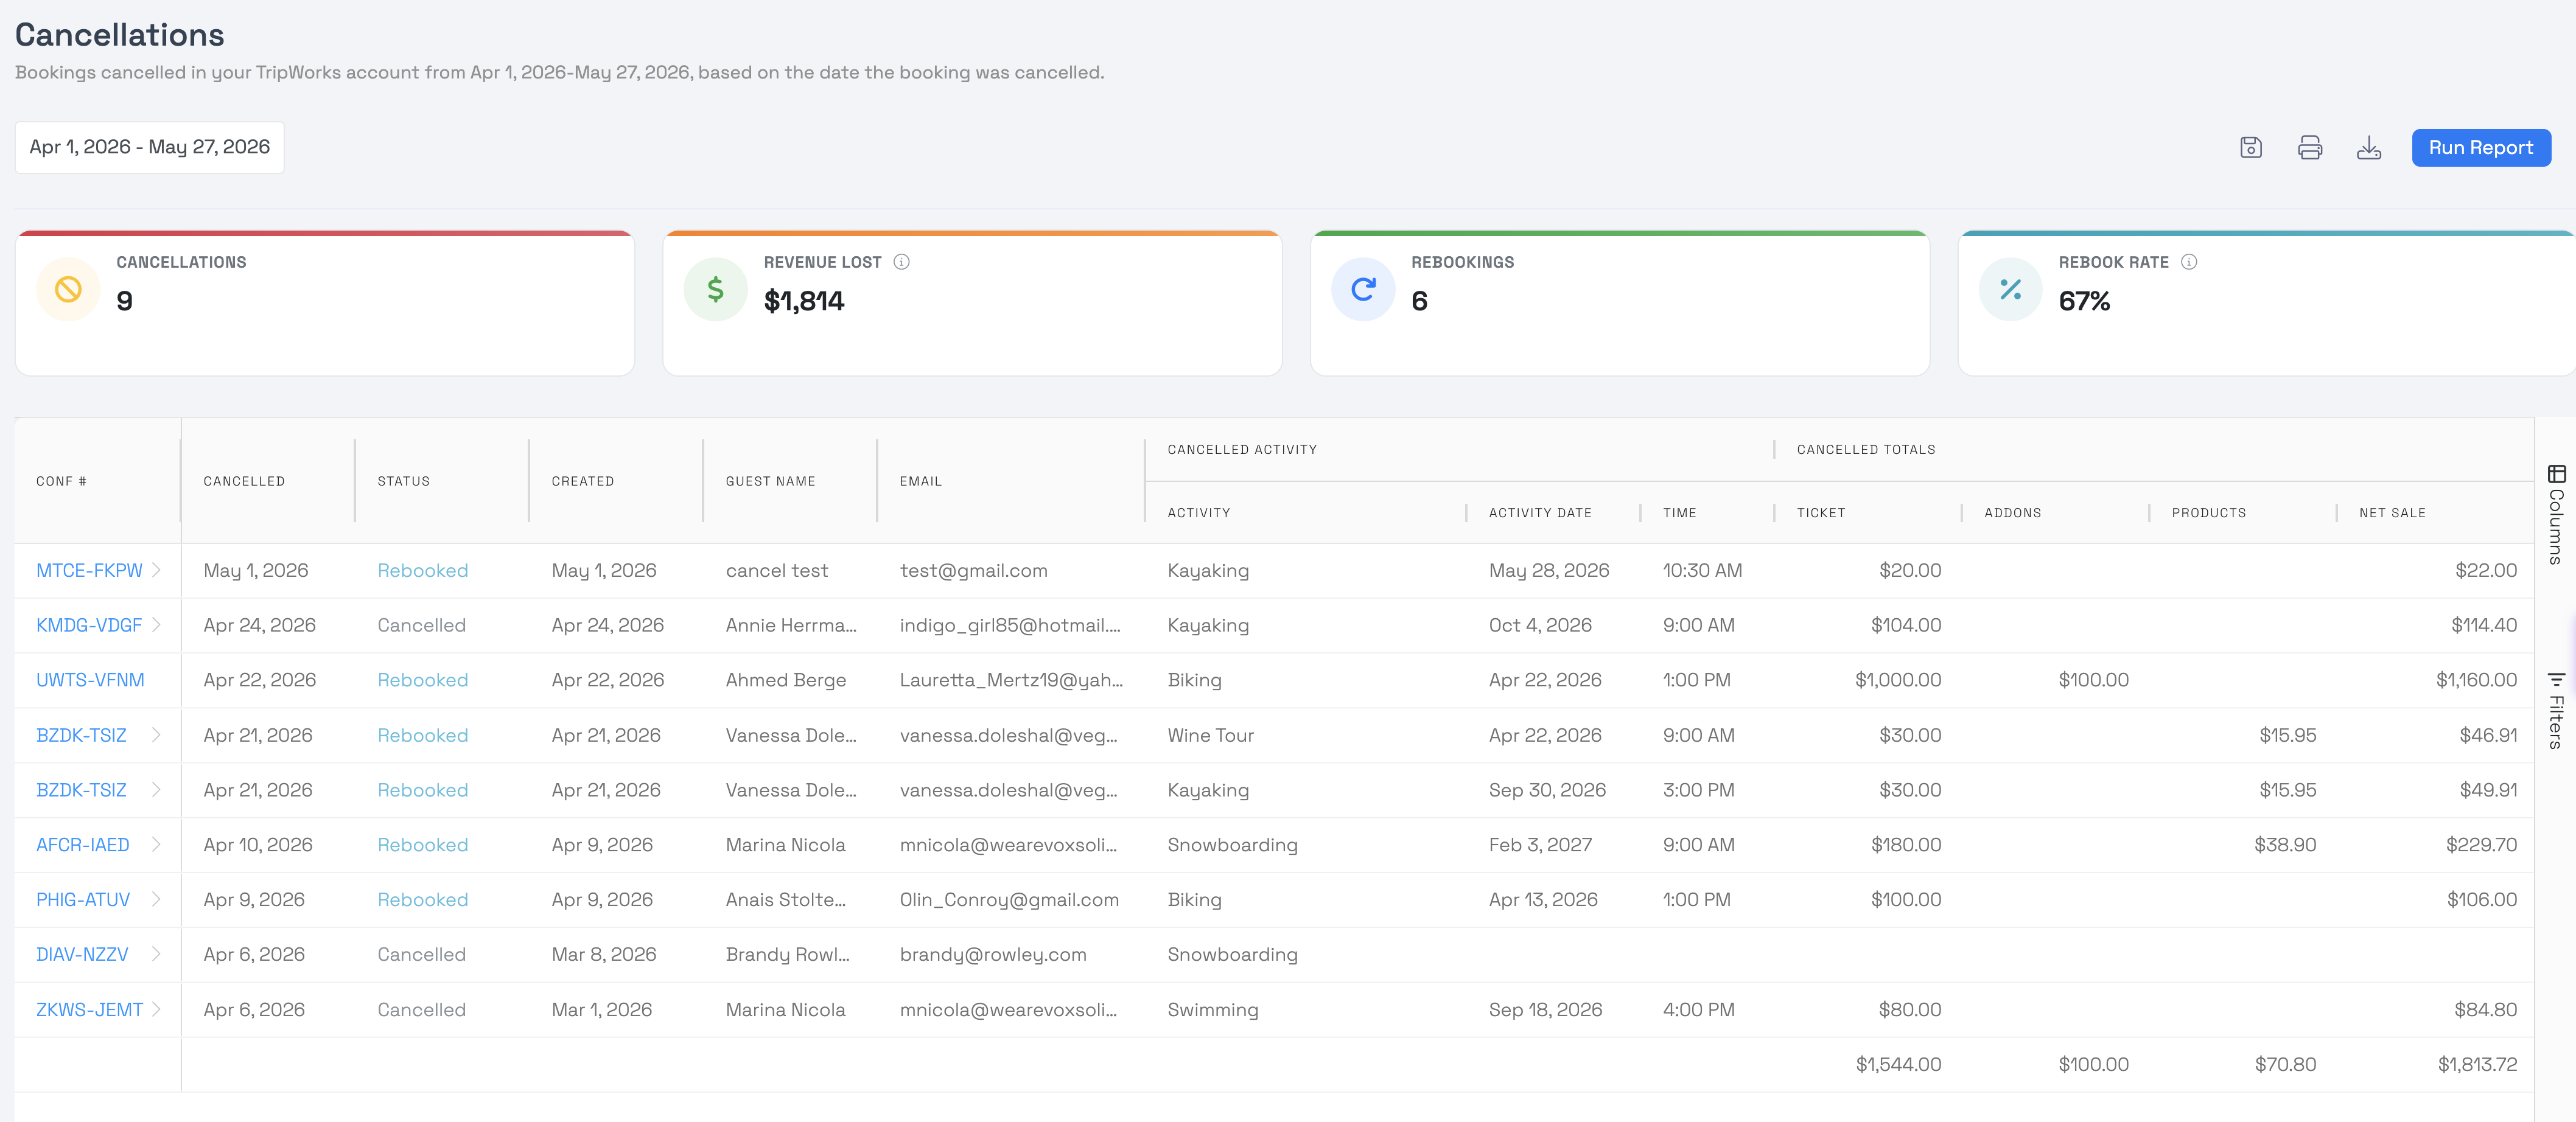Click the Run Report button
This screenshot has height=1122, width=2576.
pyautogui.click(x=2480, y=148)
